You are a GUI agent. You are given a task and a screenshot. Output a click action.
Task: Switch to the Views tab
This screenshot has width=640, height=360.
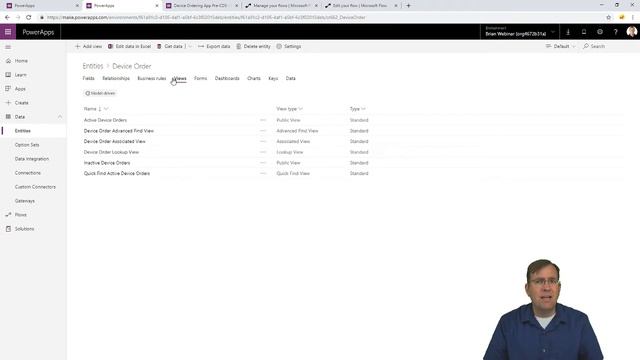tap(180, 78)
